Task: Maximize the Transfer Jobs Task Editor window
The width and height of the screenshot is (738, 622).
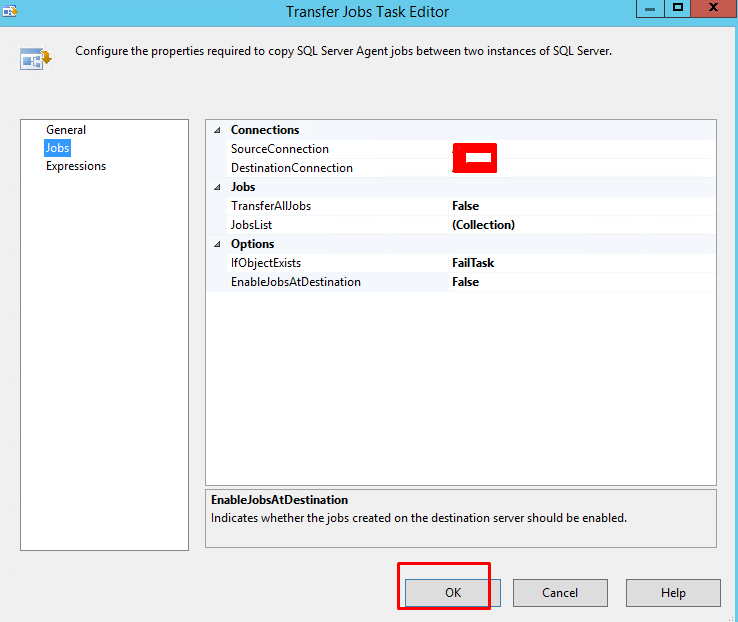Action: pyautogui.click(x=678, y=8)
